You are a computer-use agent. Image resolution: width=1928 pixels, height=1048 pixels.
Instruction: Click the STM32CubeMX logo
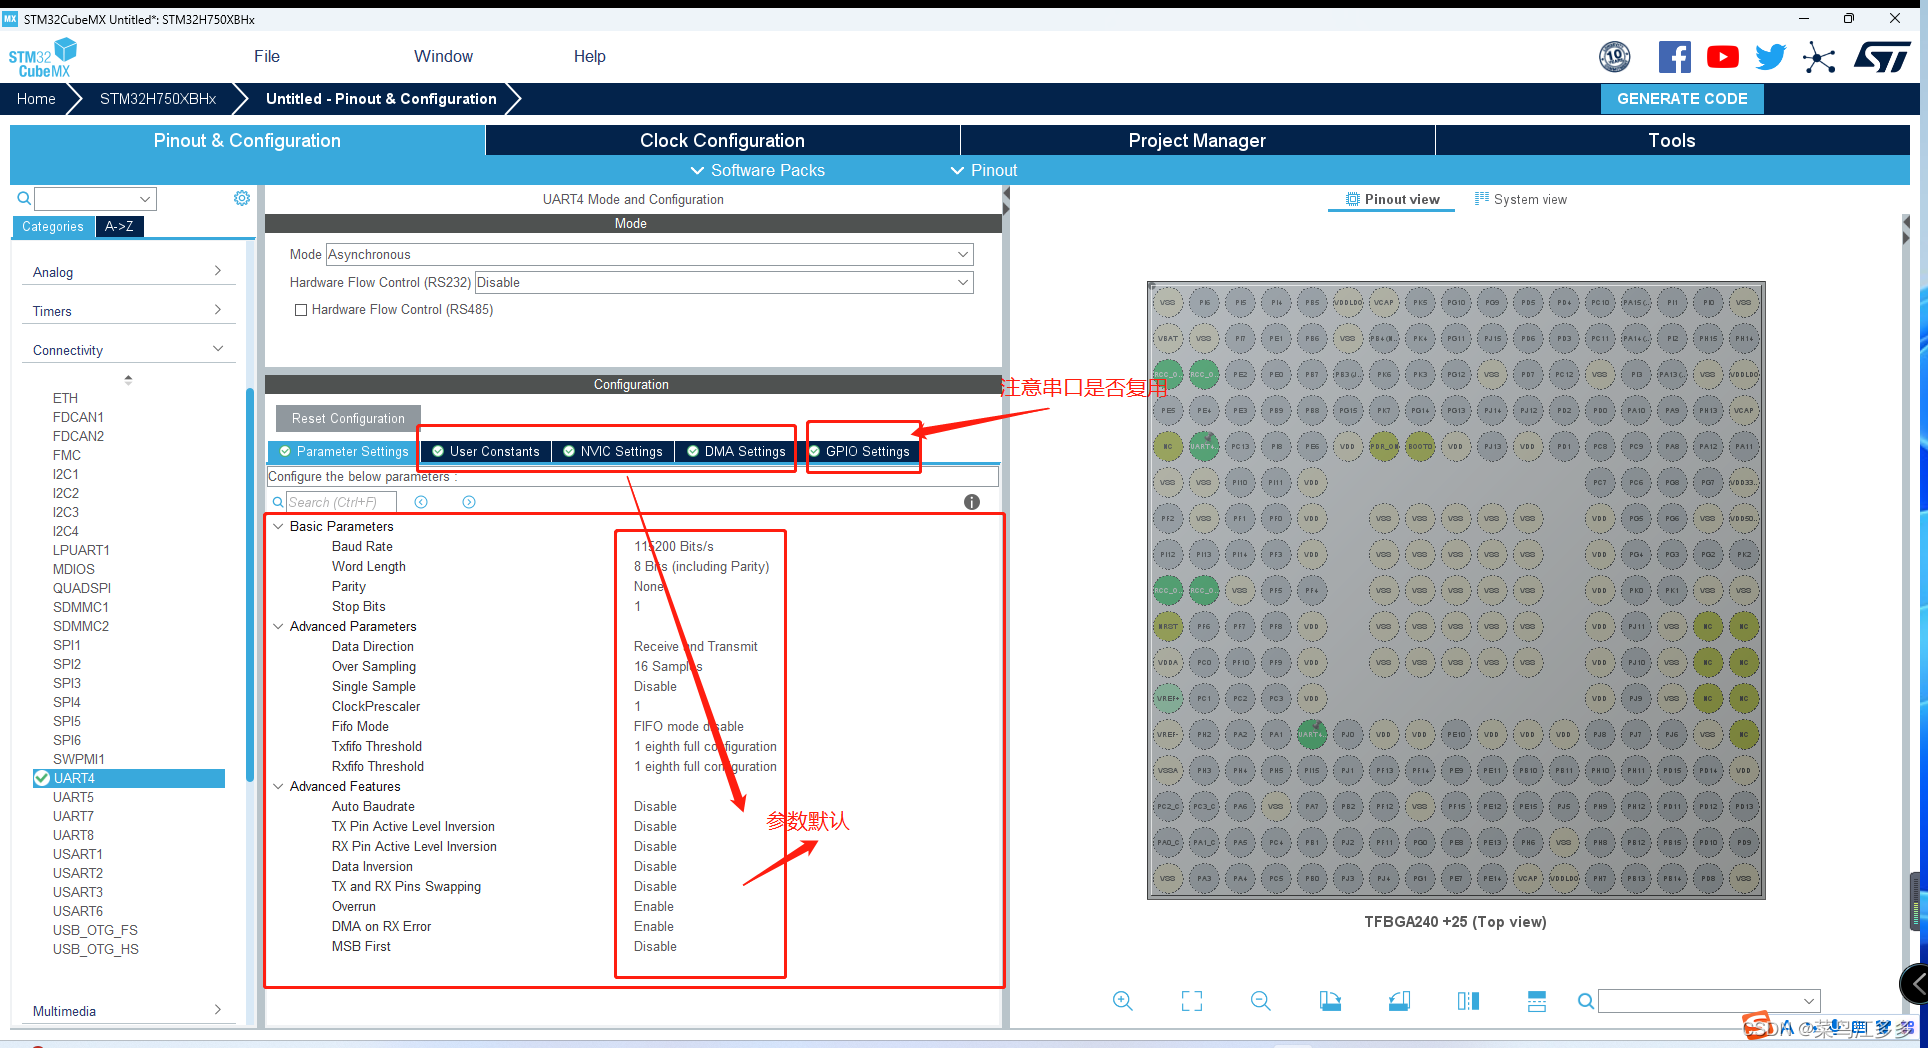pos(43,58)
